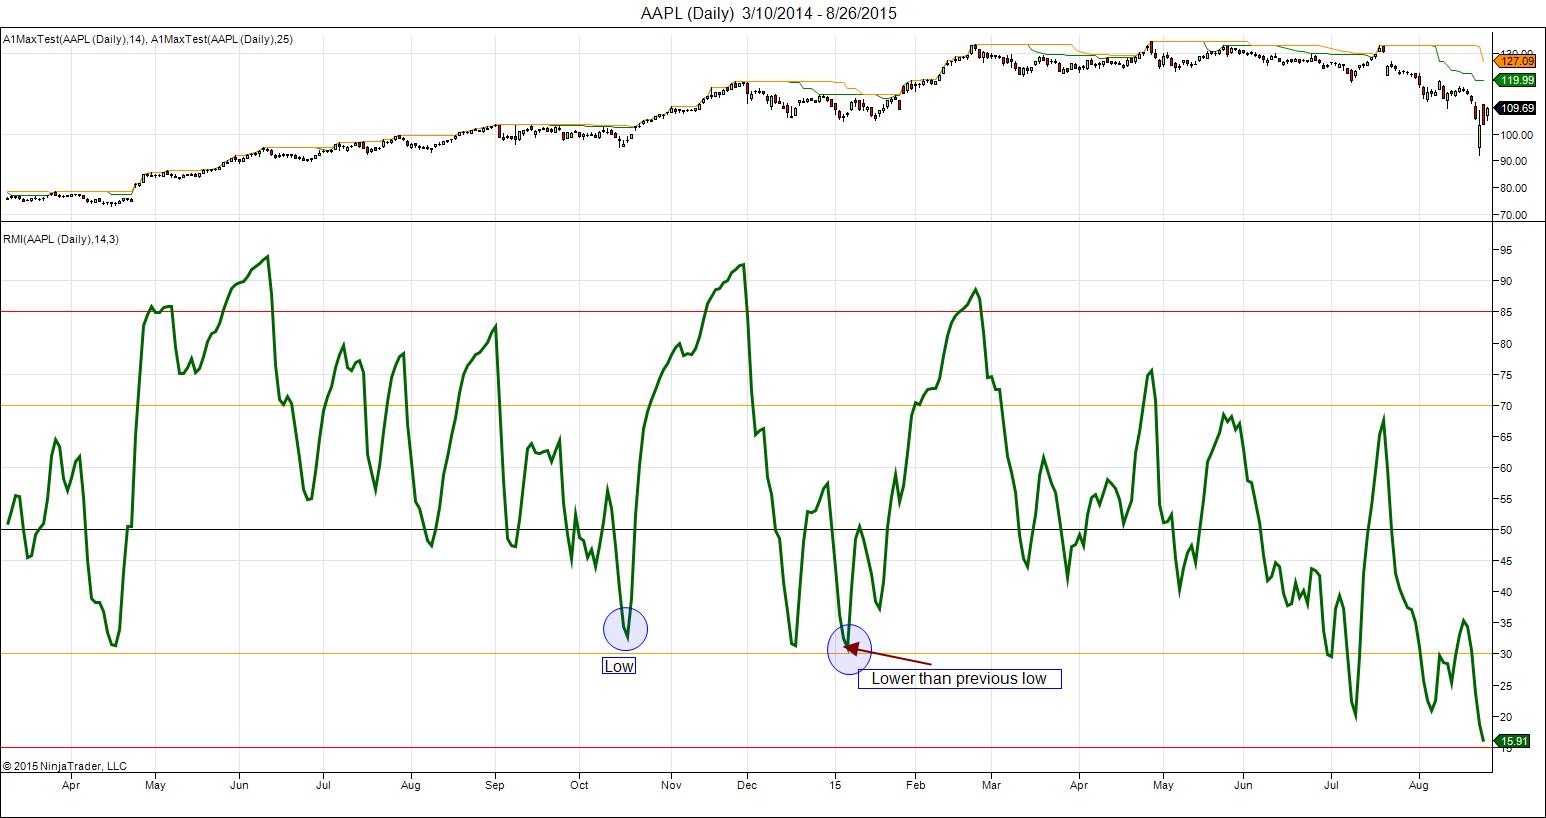Click the Dec label on the time axis
The height and width of the screenshot is (818, 1546).
(x=747, y=786)
